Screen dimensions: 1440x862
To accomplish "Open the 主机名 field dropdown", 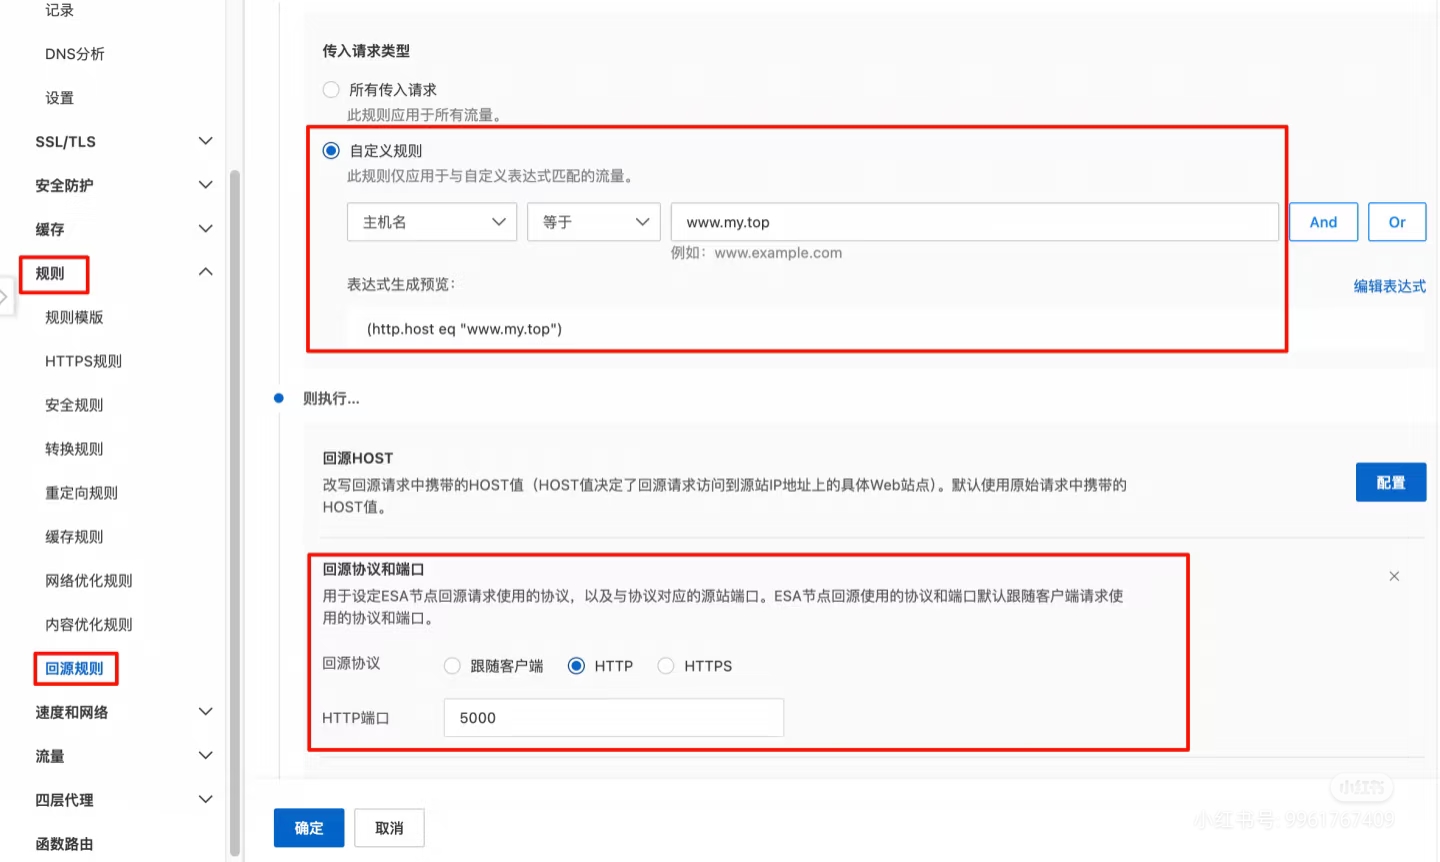I will [x=431, y=221].
